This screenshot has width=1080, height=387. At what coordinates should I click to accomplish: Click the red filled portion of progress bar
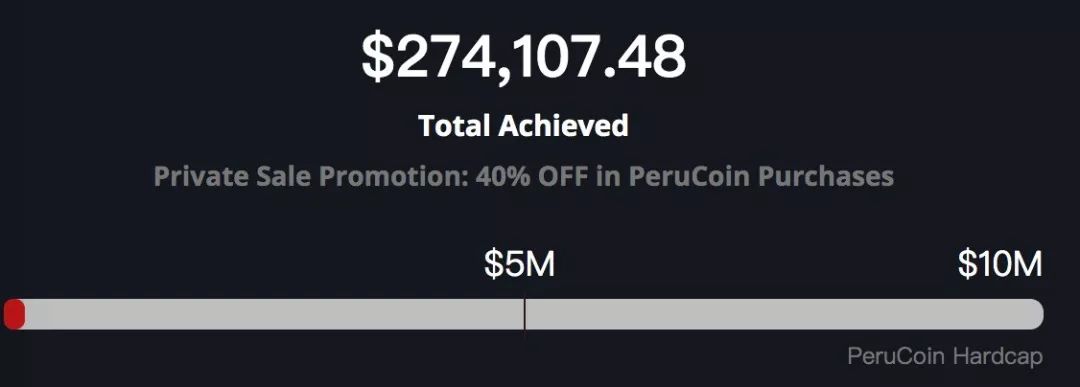point(14,314)
